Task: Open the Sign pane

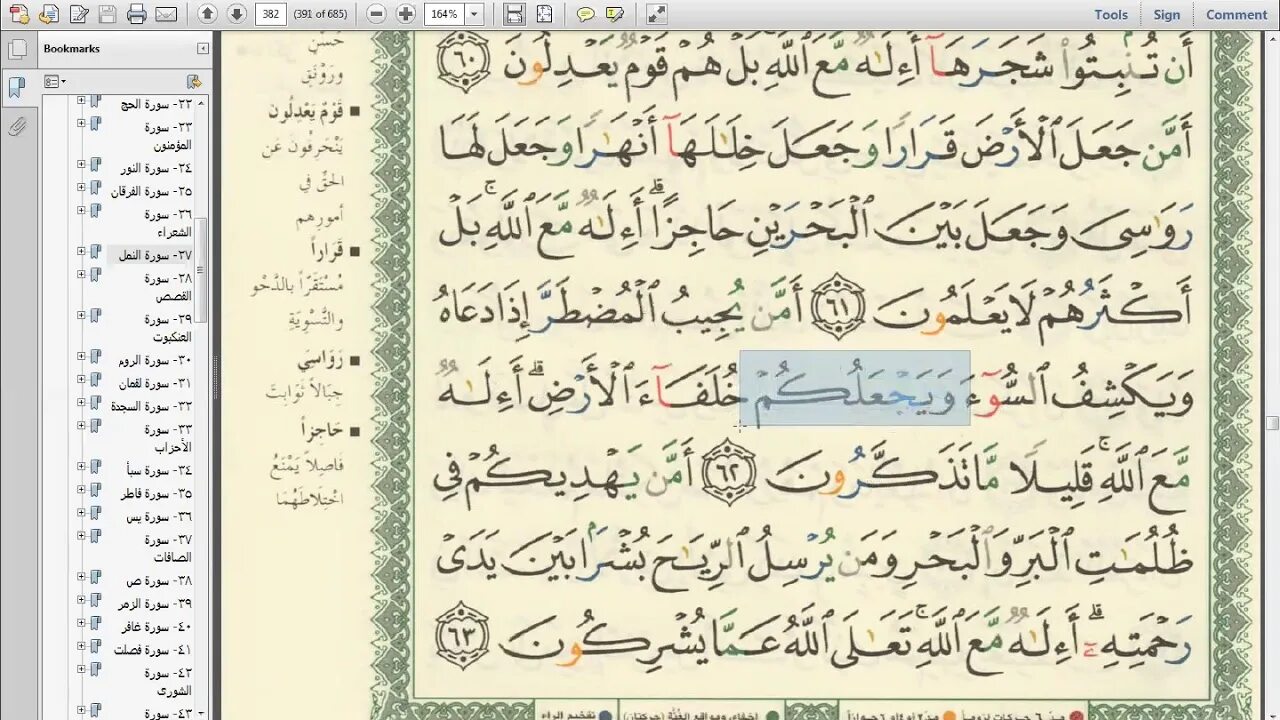Action: [1167, 14]
